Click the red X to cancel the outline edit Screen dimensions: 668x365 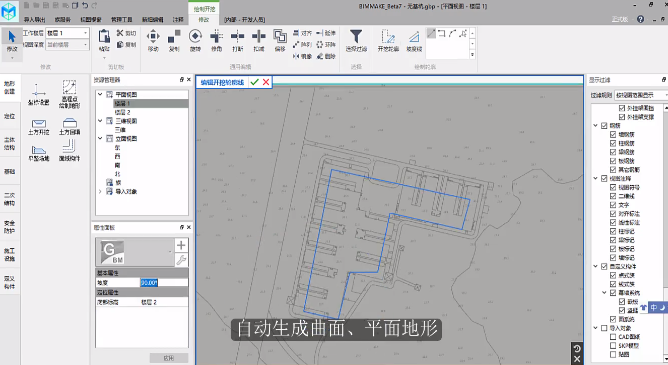(266, 82)
